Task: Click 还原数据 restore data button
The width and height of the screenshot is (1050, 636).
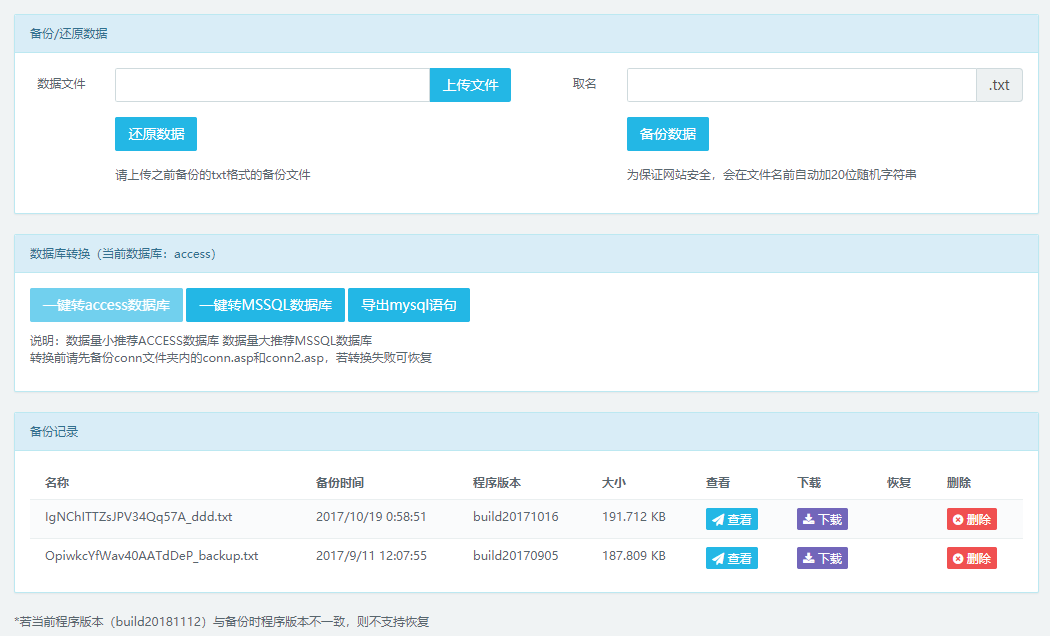Action: click(156, 134)
